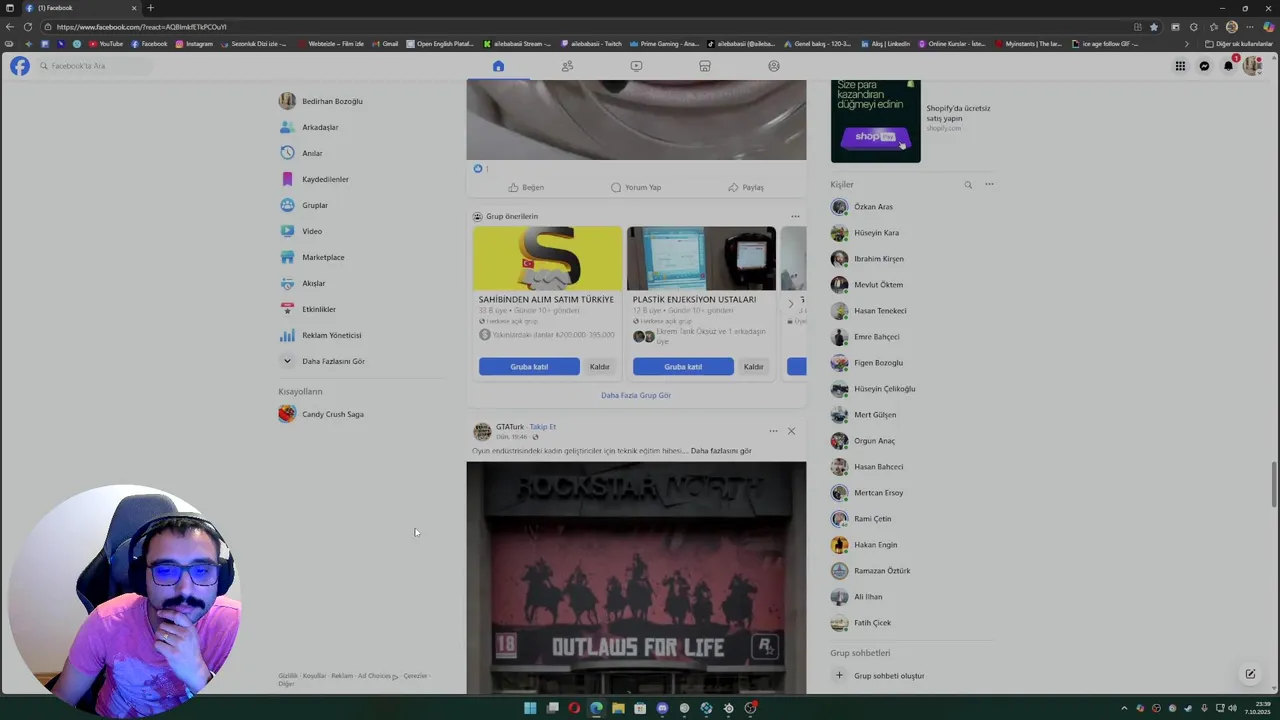Open a new browser tab with plus

[151, 8]
